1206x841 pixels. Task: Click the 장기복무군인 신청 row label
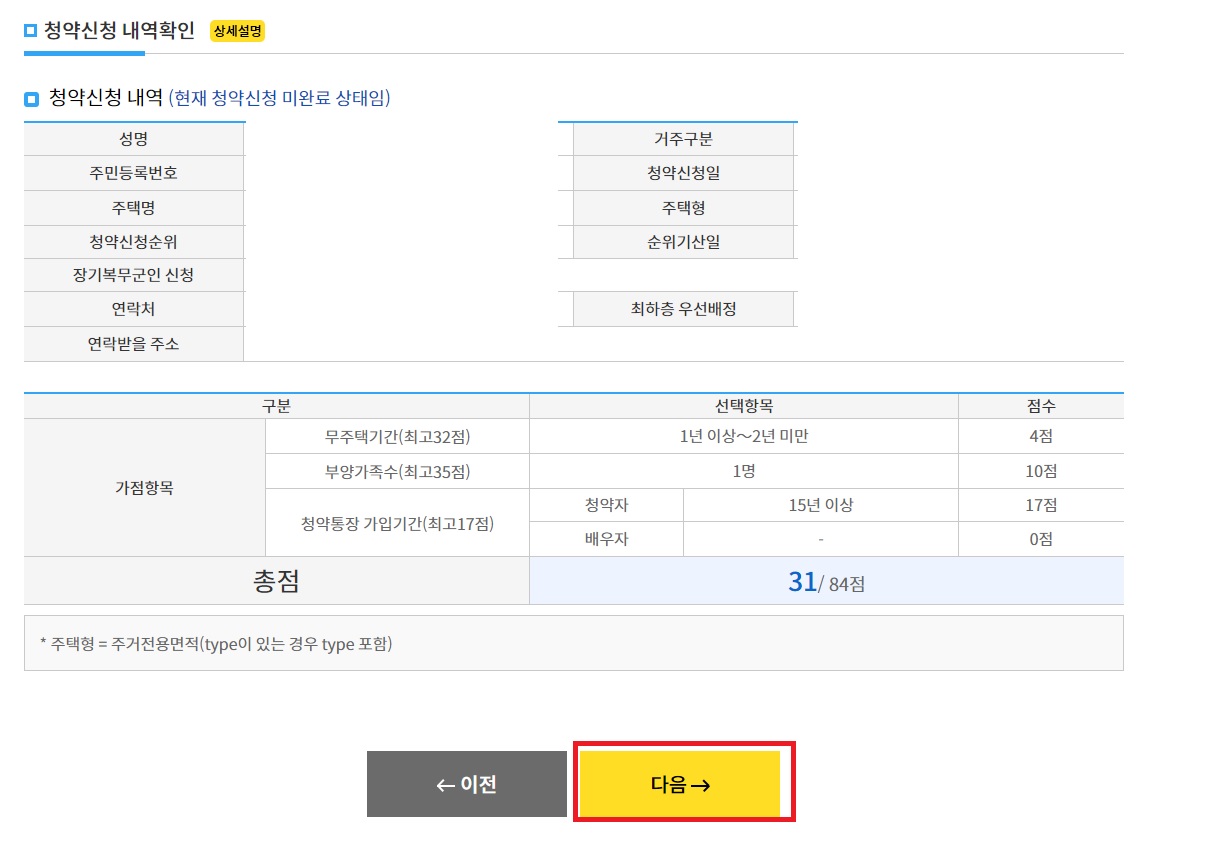[x=134, y=275]
